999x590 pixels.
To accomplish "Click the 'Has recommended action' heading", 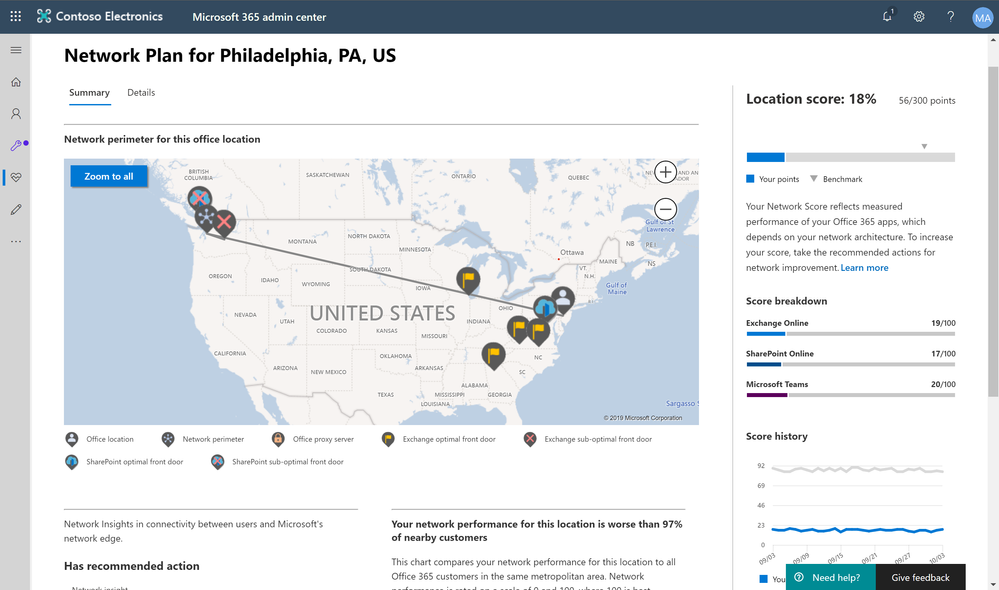I will click(x=131, y=566).
